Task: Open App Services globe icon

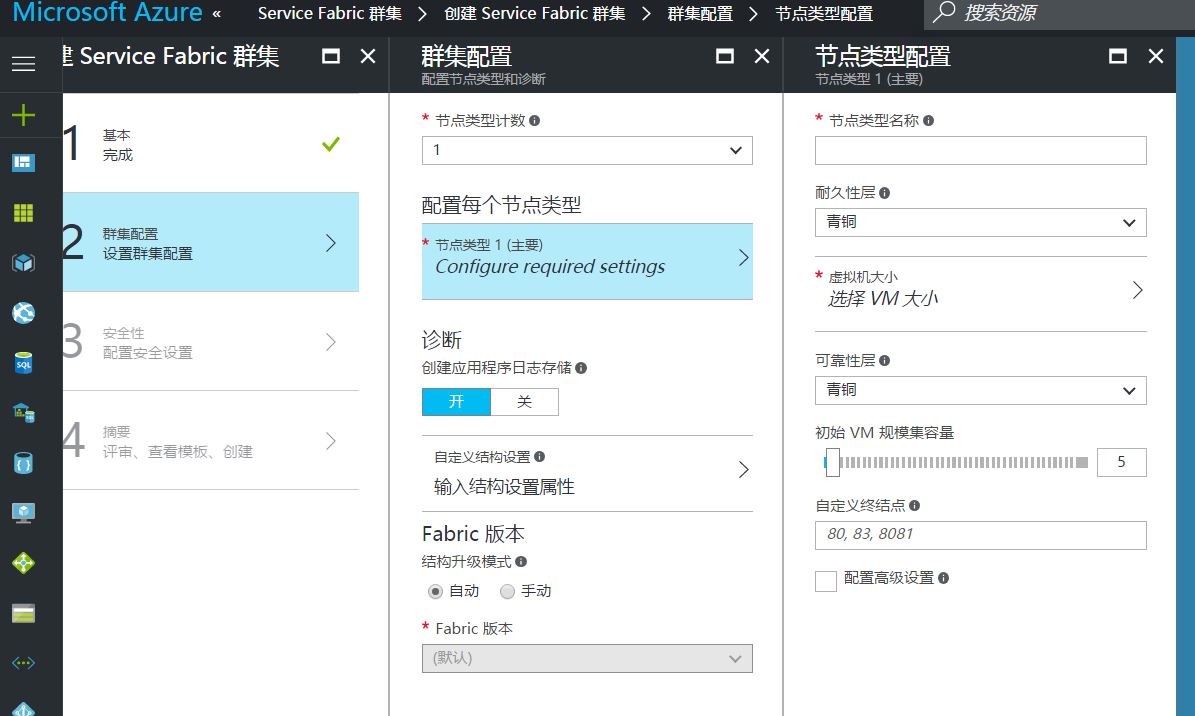Action: coord(24,313)
